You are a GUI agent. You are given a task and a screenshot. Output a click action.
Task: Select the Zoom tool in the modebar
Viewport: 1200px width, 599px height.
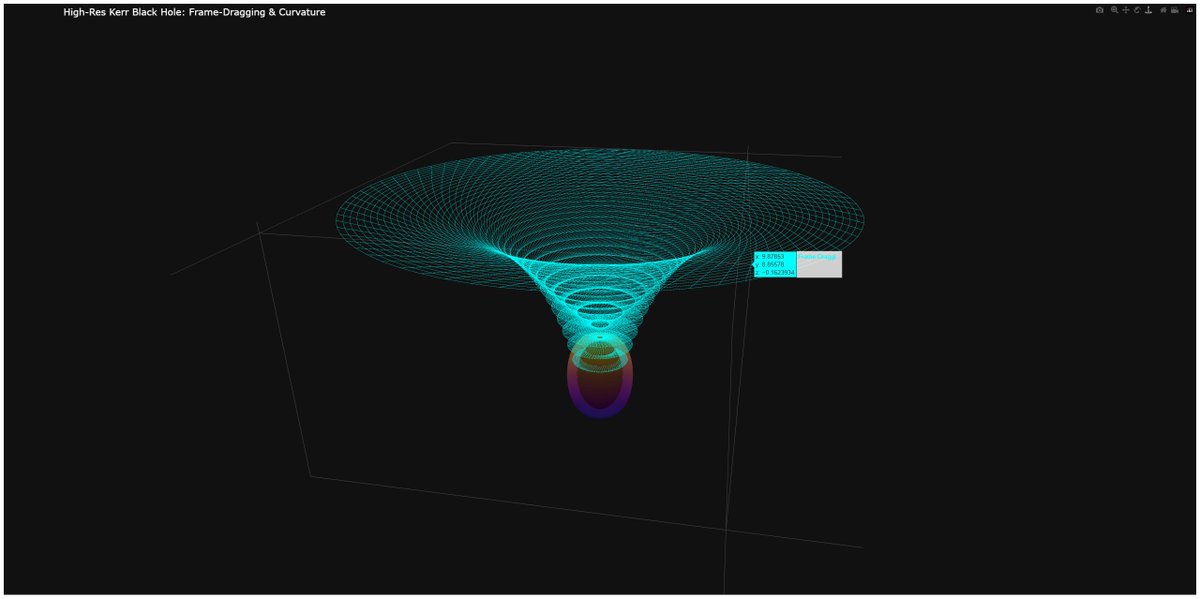(x=1114, y=10)
